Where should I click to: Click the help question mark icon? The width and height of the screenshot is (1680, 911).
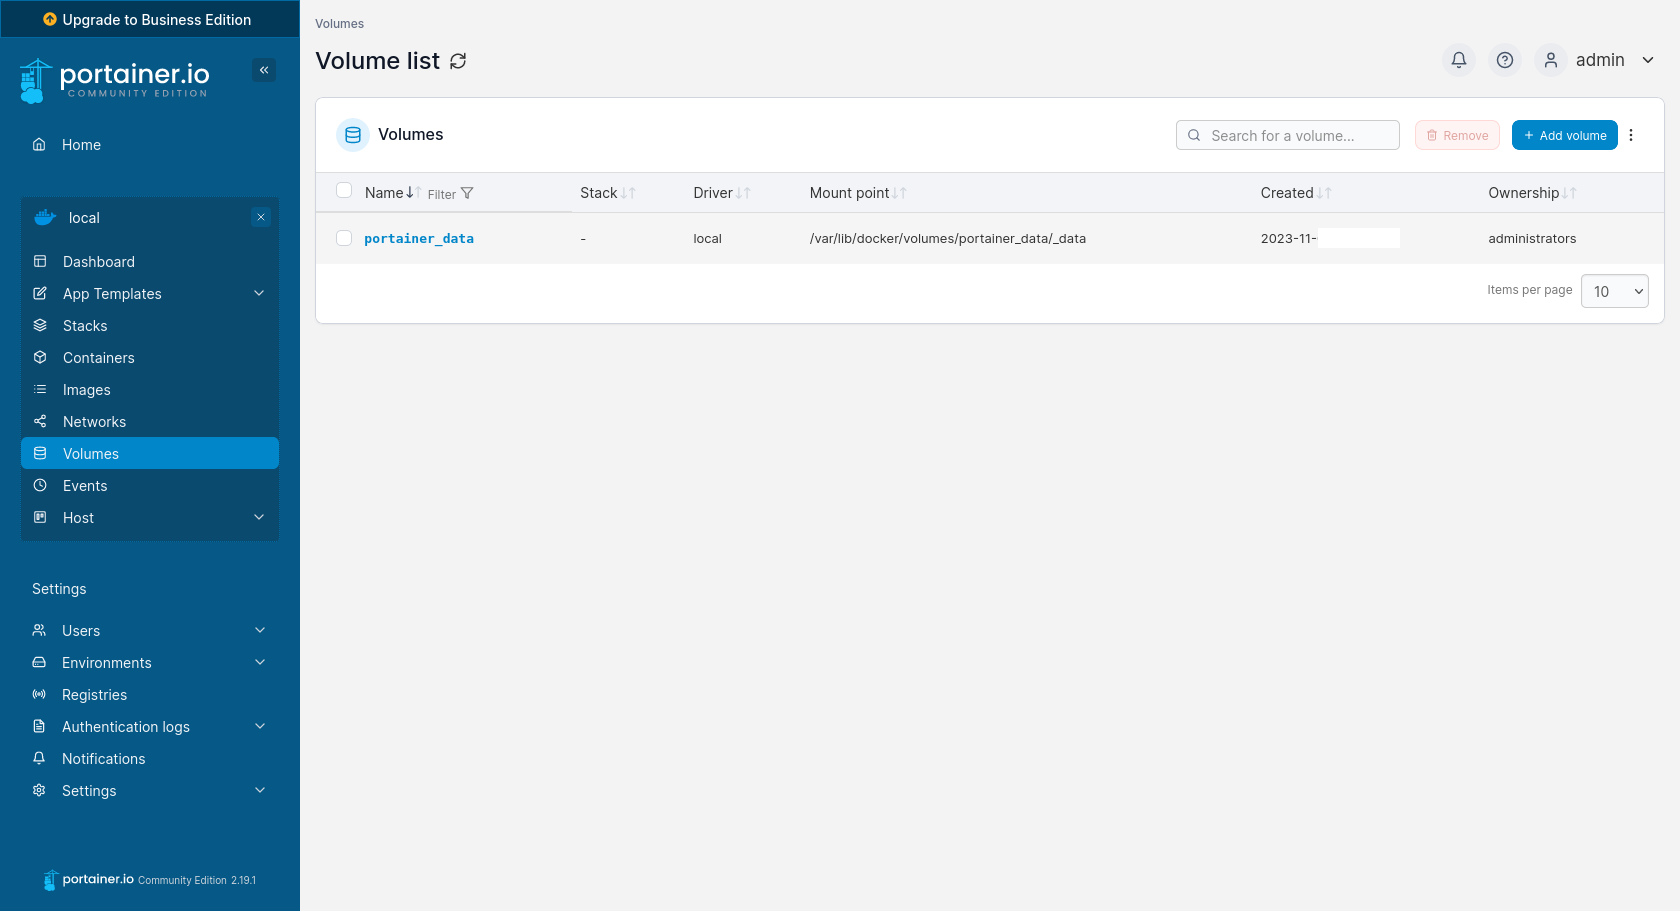point(1504,60)
